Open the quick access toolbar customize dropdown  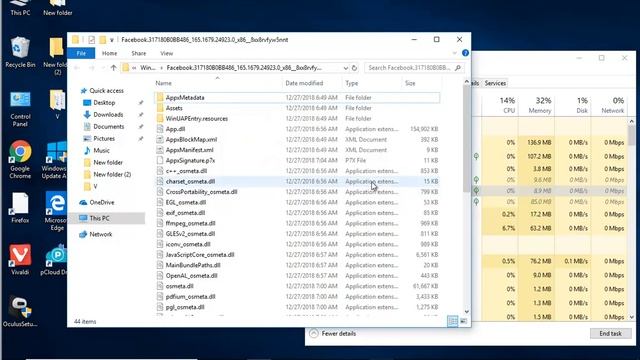click(x=111, y=40)
